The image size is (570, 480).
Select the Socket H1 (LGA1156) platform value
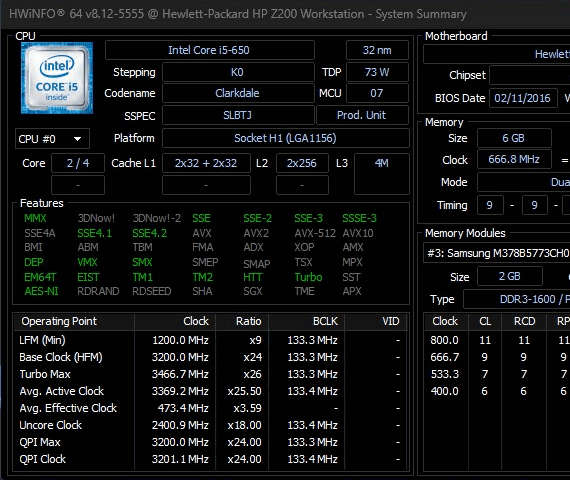(286, 138)
